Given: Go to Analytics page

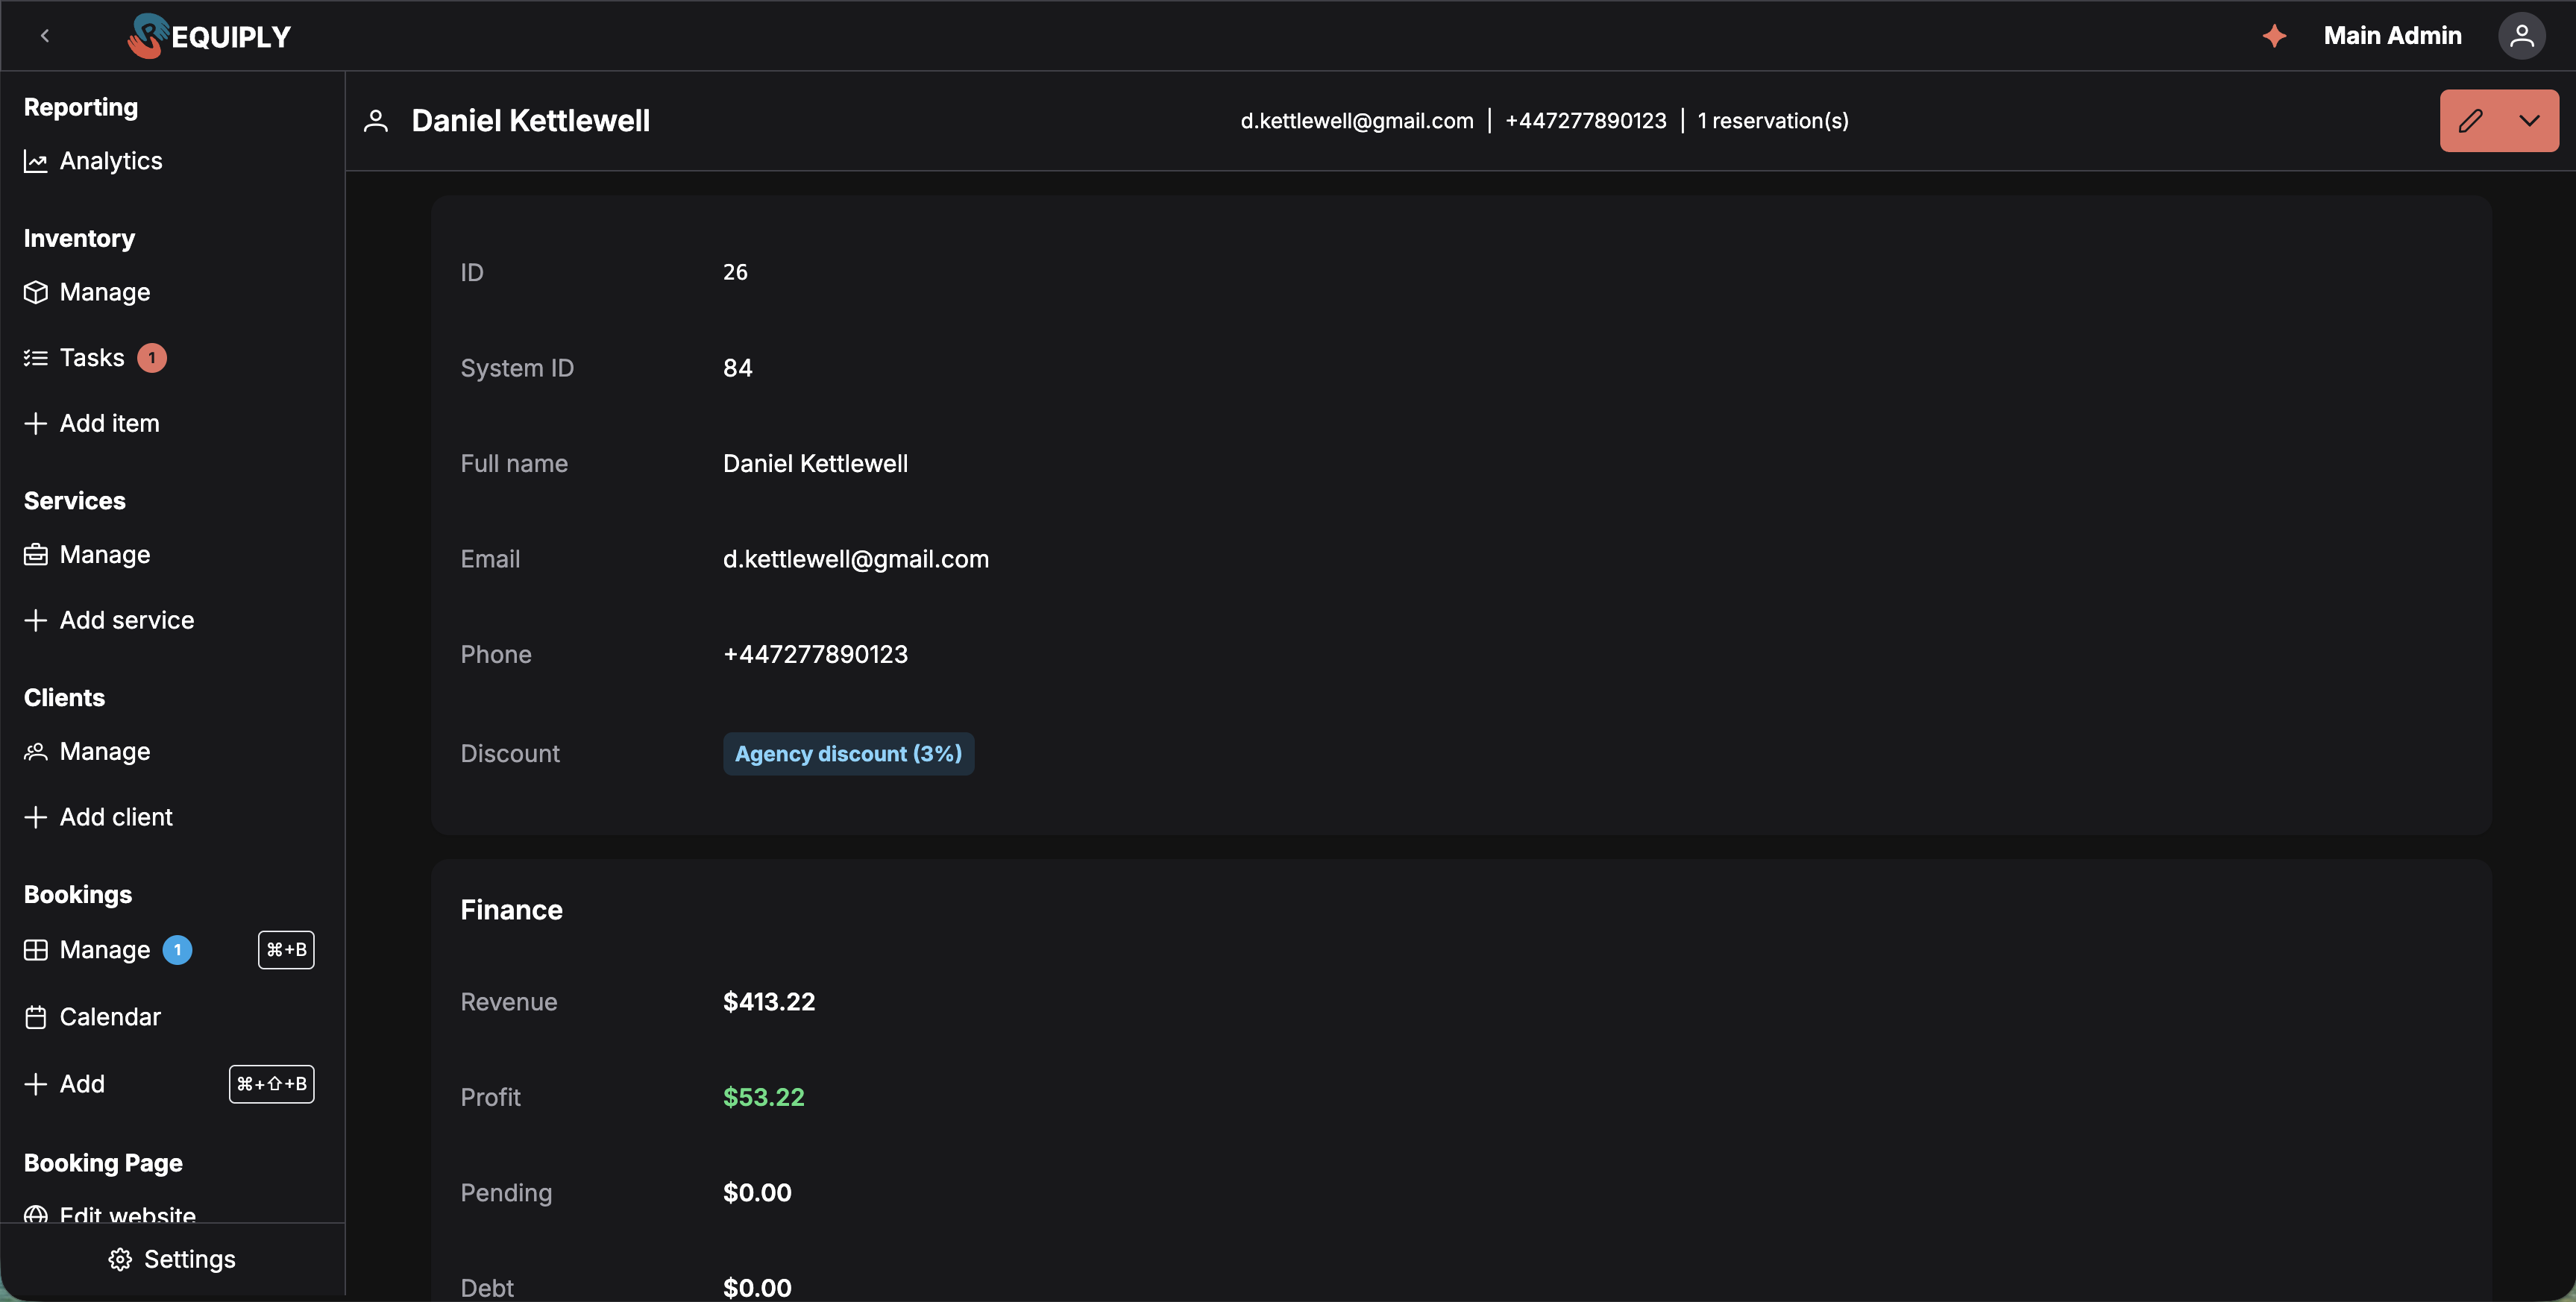Looking at the screenshot, I should (111, 161).
